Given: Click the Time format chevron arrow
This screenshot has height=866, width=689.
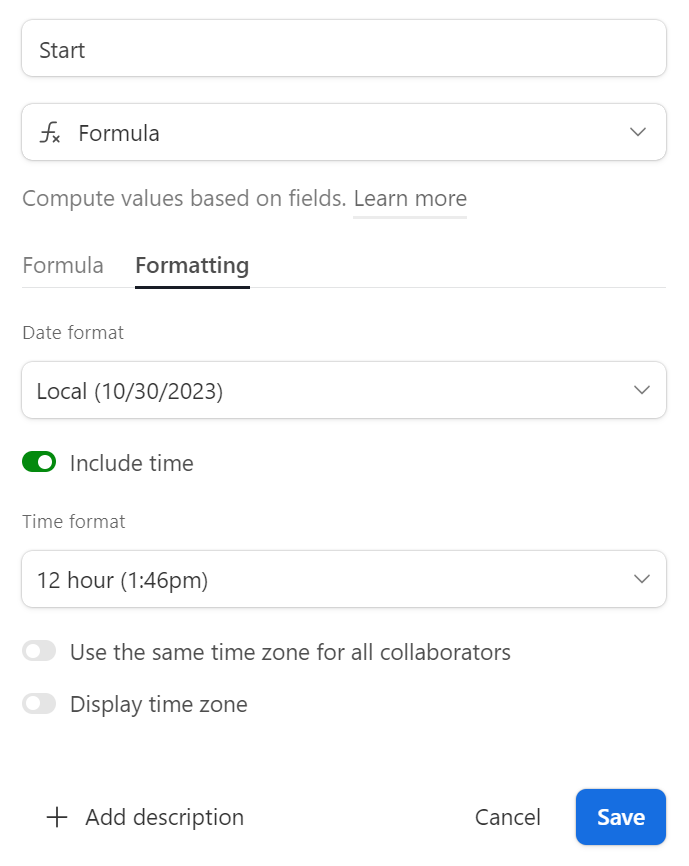Looking at the screenshot, I should click(x=642, y=579).
